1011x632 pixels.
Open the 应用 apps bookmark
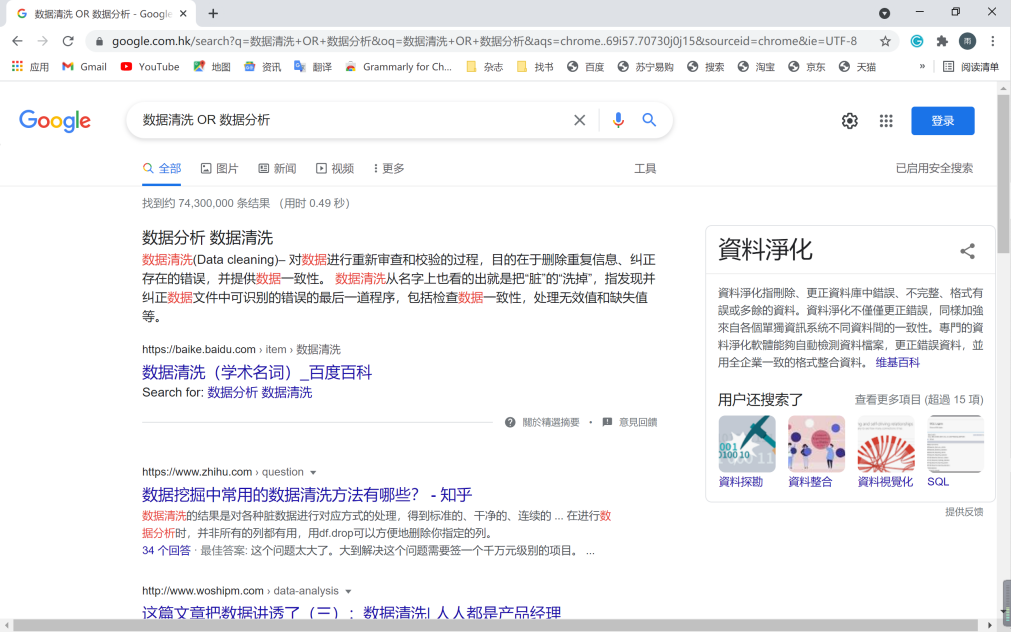(x=30, y=66)
